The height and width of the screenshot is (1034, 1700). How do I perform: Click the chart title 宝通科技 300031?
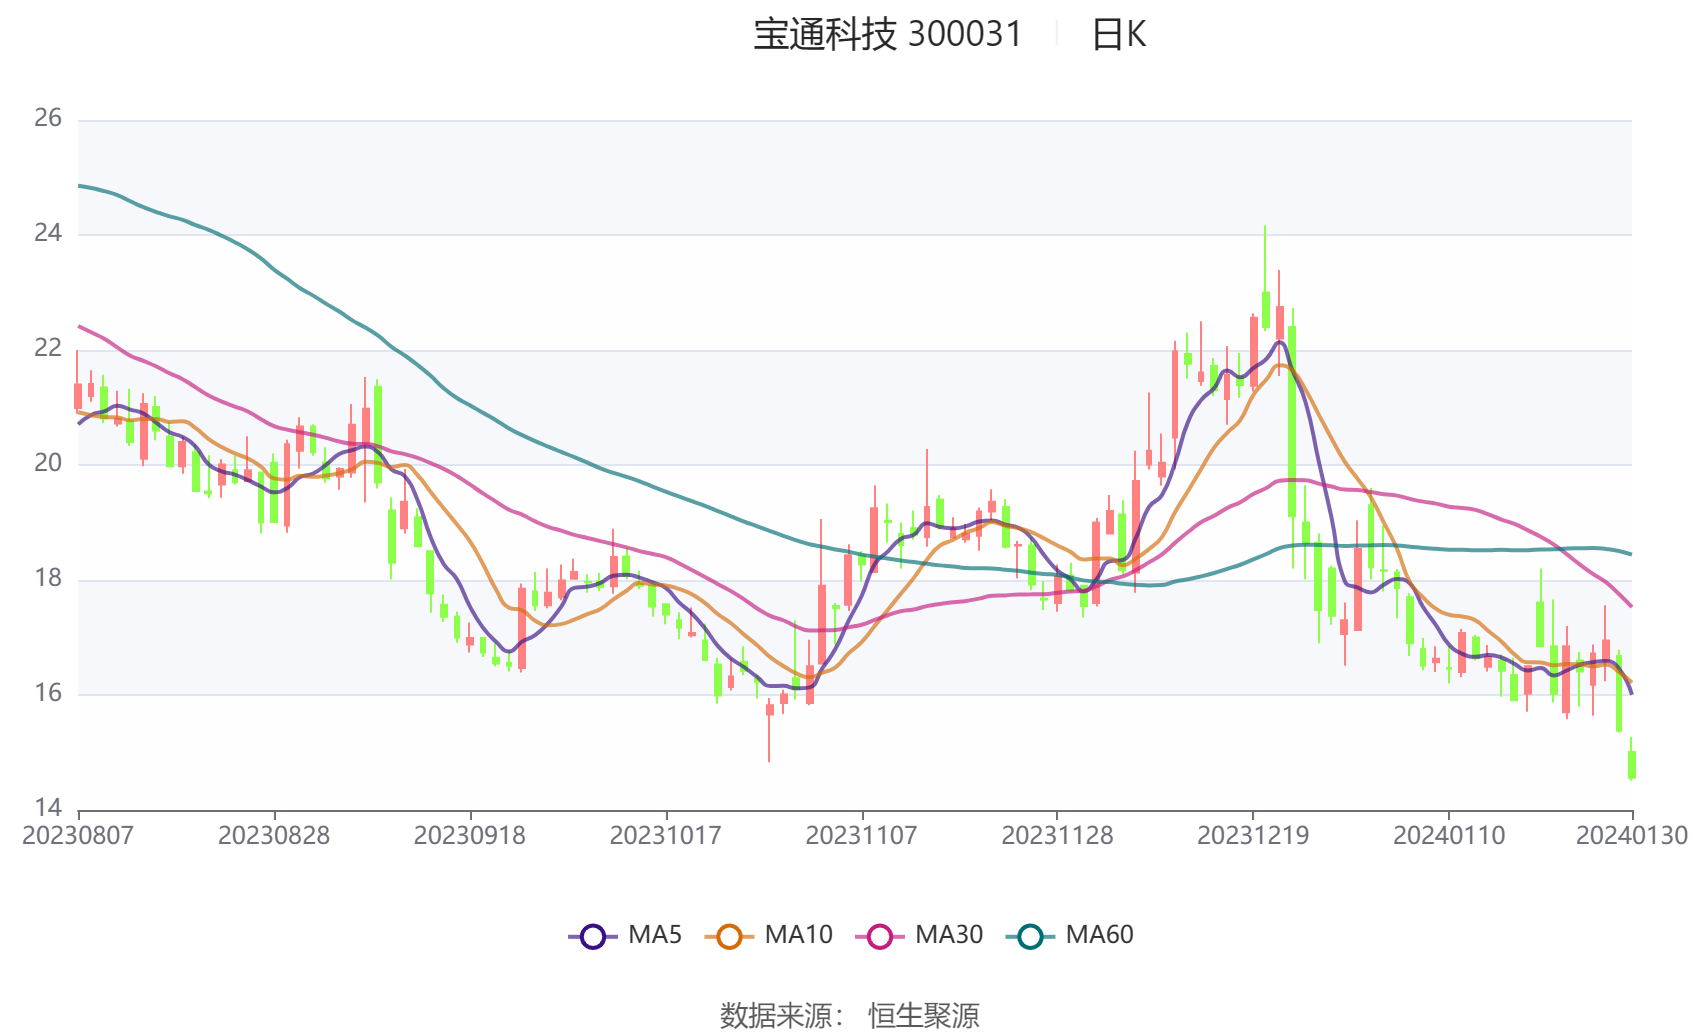[x=888, y=34]
